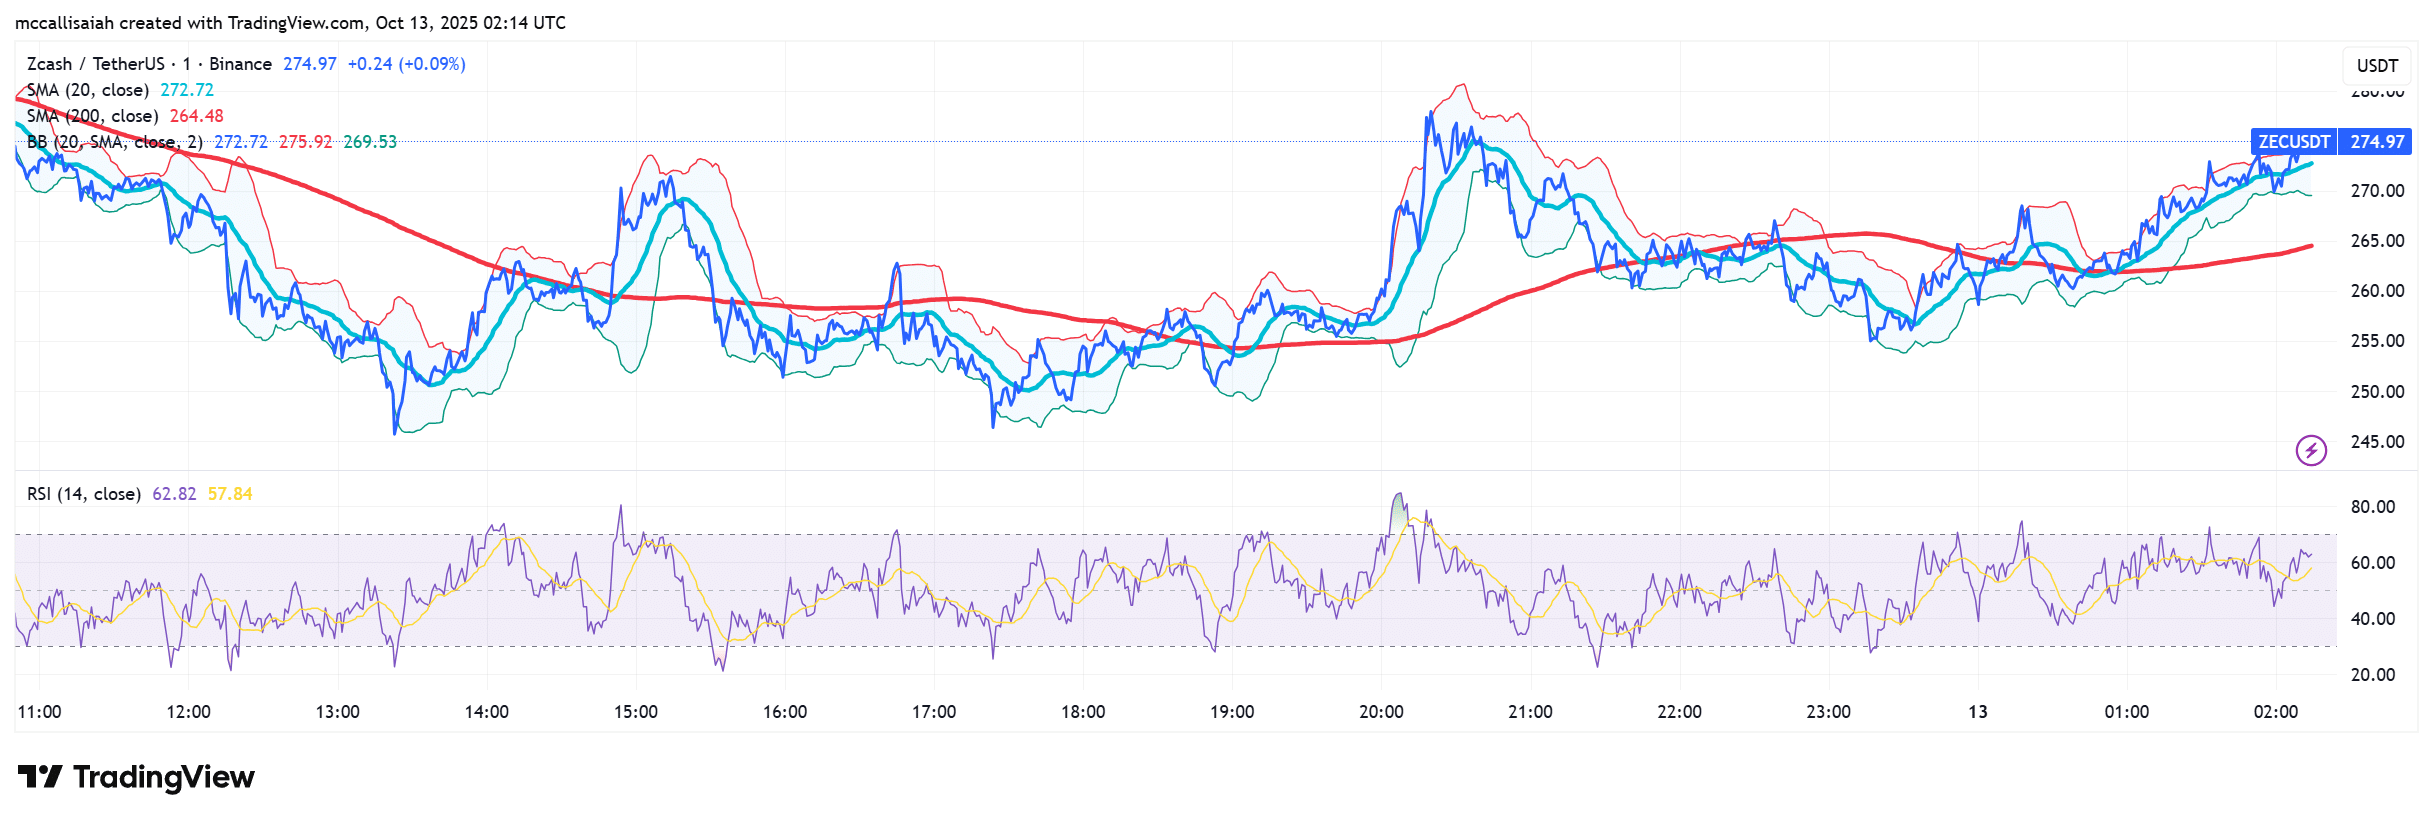Click the 20.00 RSI scale label
The width and height of the screenshot is (2433, 822).
(2372, 675)
